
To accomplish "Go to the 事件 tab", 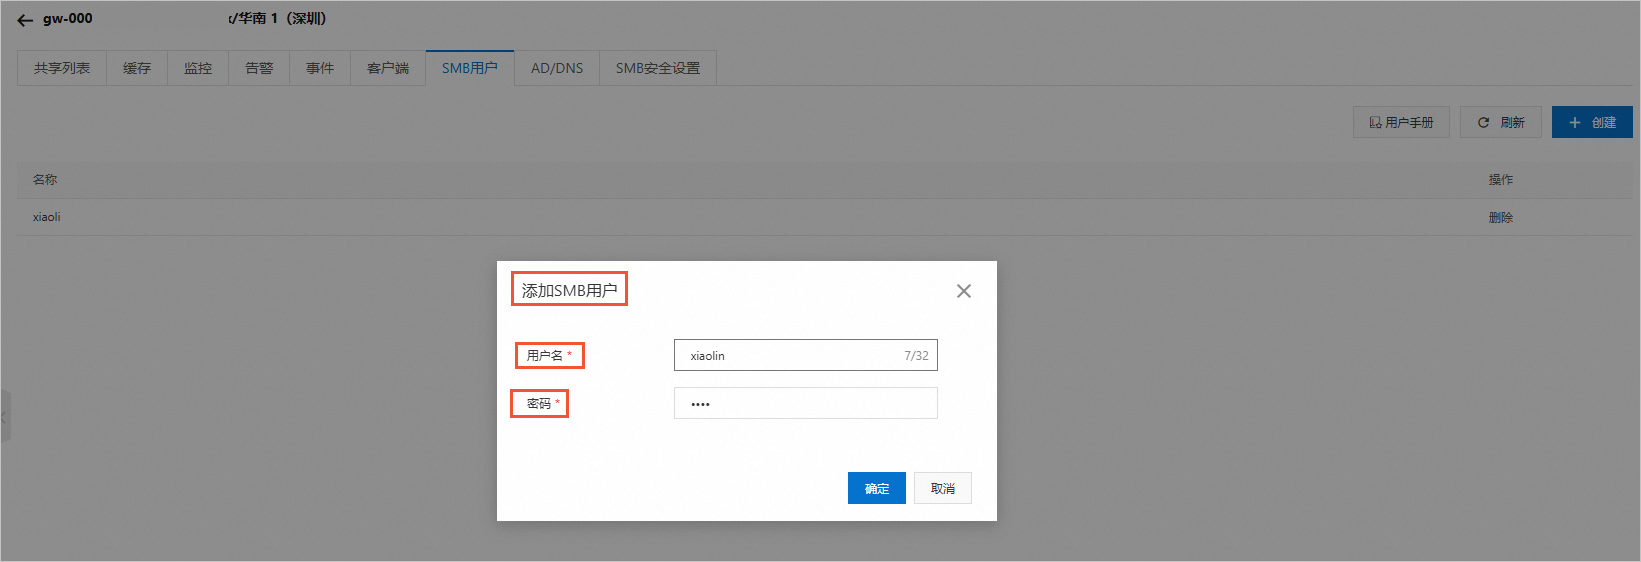I will point(320,68).
